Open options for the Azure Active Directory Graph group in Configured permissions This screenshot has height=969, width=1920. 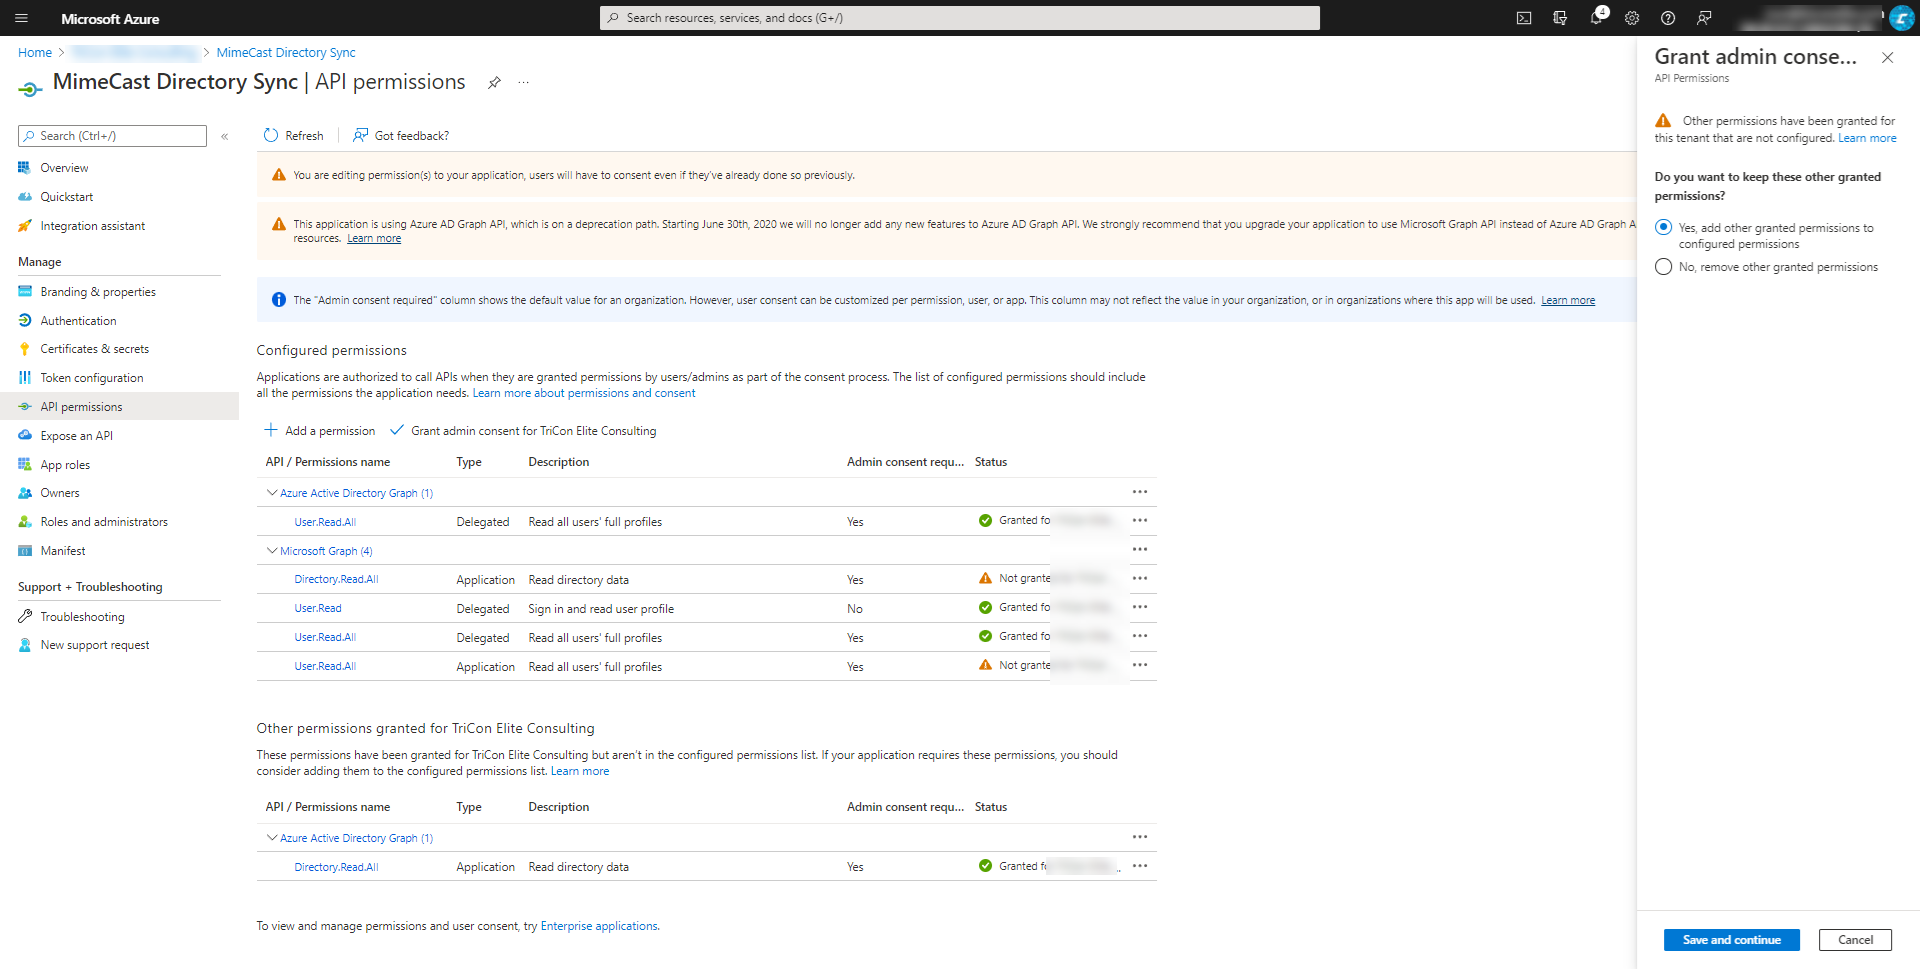1140,492
